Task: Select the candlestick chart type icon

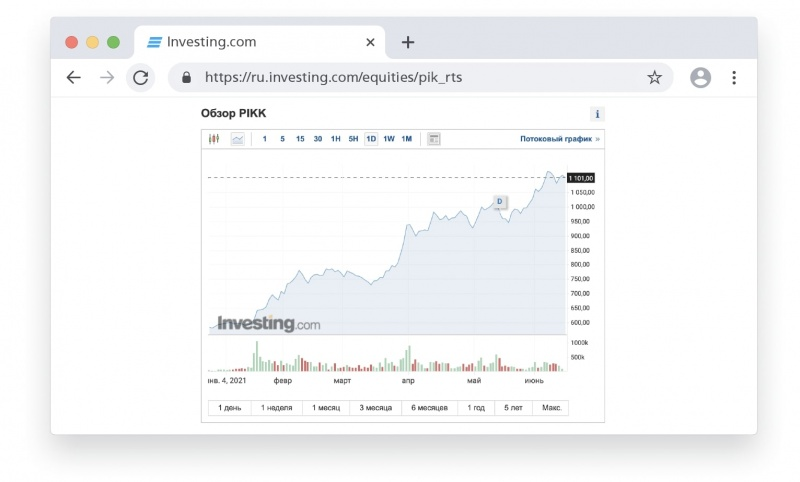Action: click(214, 139)
